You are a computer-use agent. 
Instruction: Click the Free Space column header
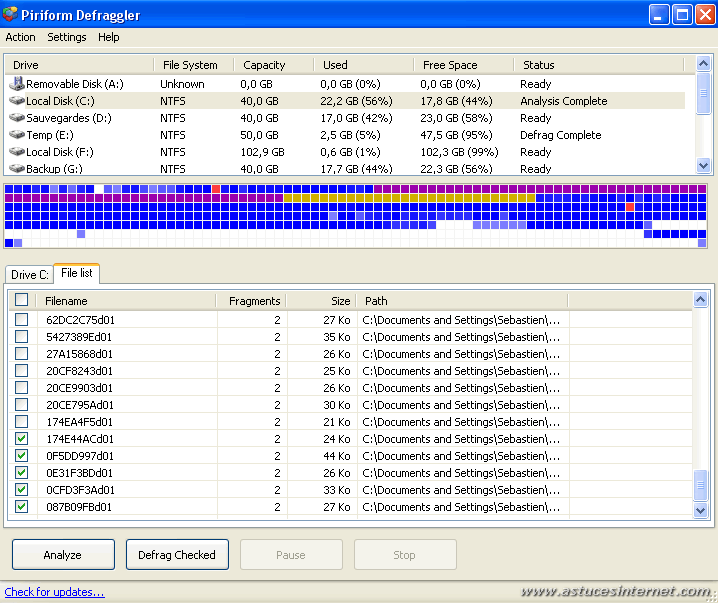(x=463, y=65)
